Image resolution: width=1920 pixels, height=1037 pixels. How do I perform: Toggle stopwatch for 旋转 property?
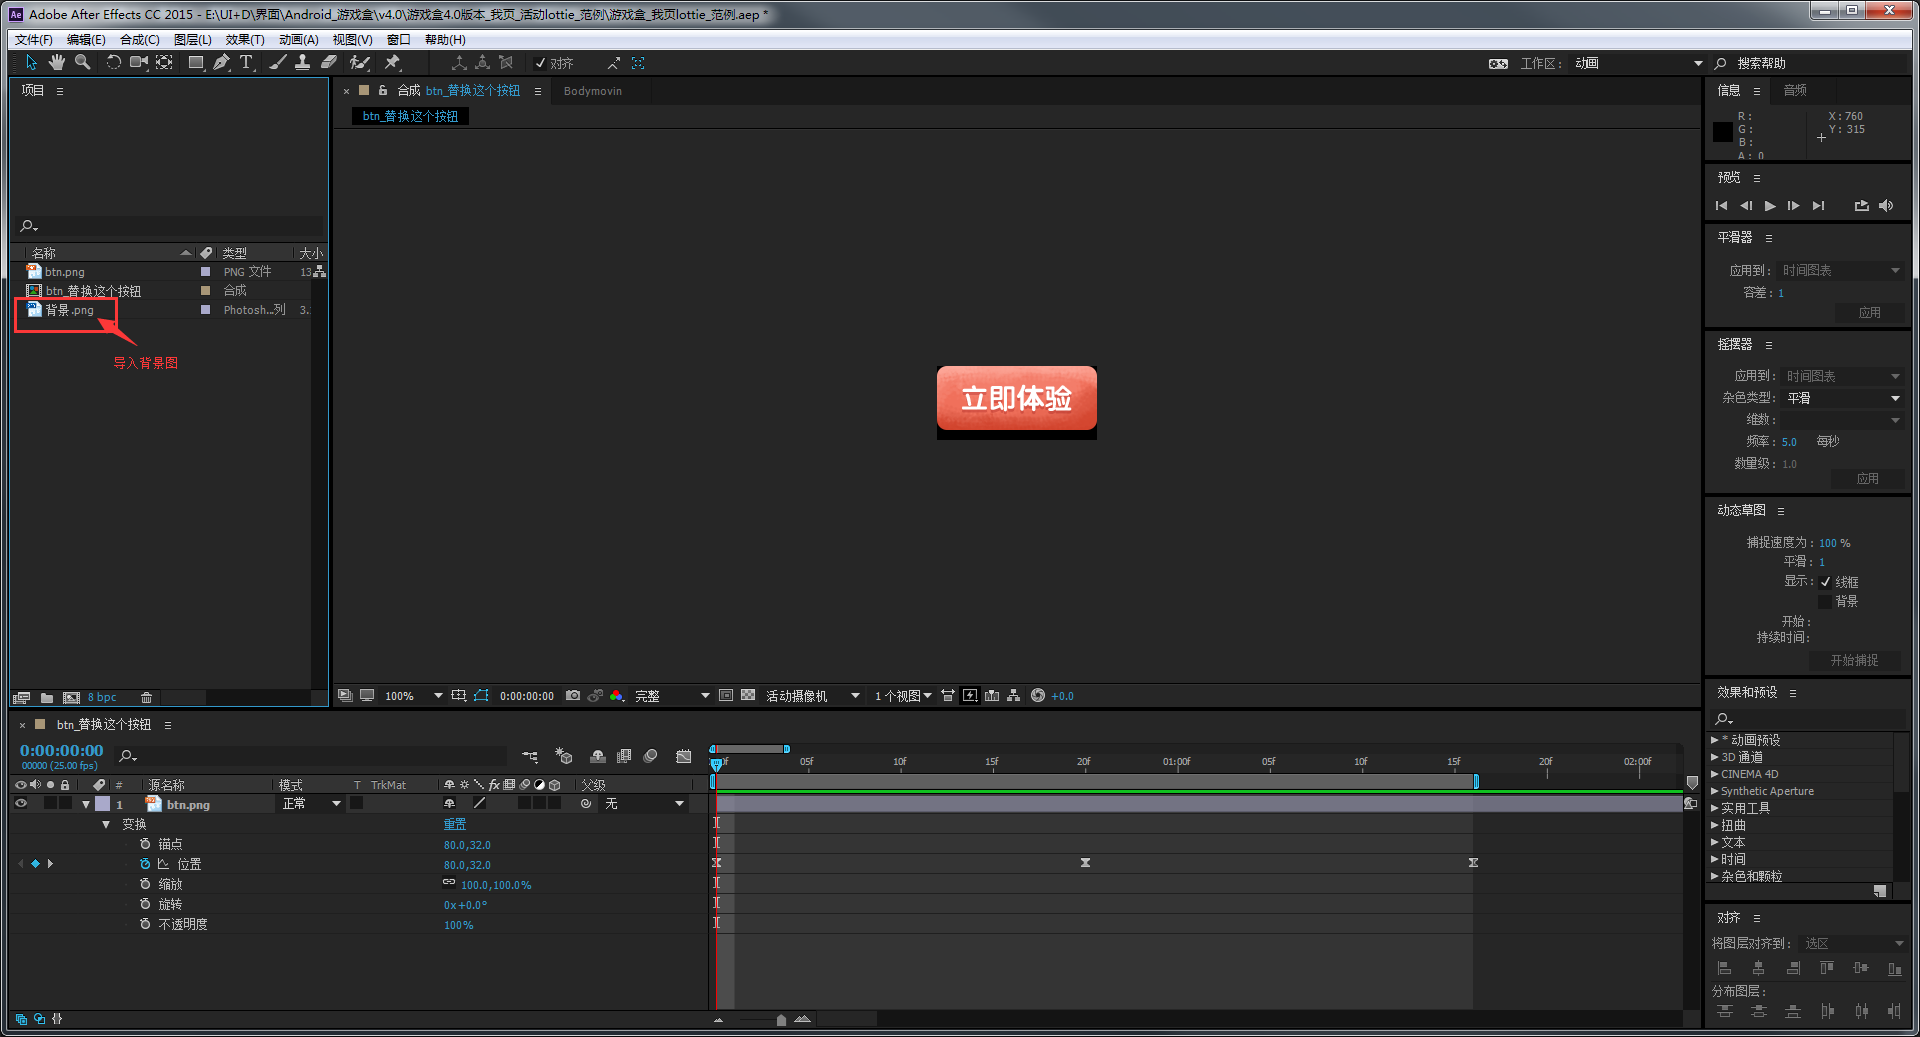pos(146,904)
